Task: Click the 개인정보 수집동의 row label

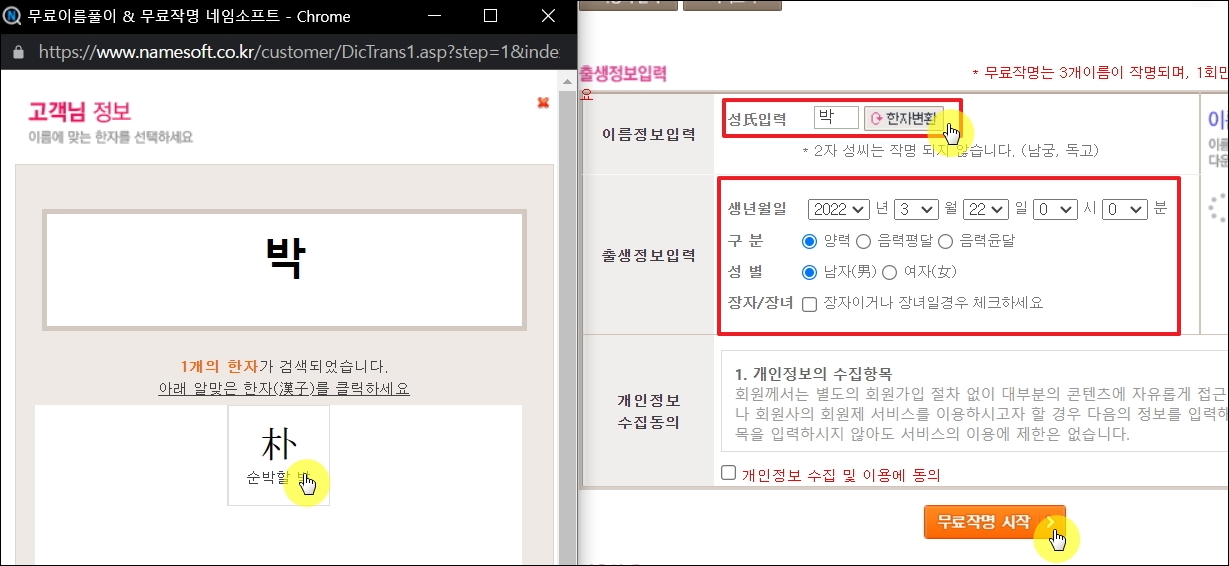Action: click(x=648, y=411)
